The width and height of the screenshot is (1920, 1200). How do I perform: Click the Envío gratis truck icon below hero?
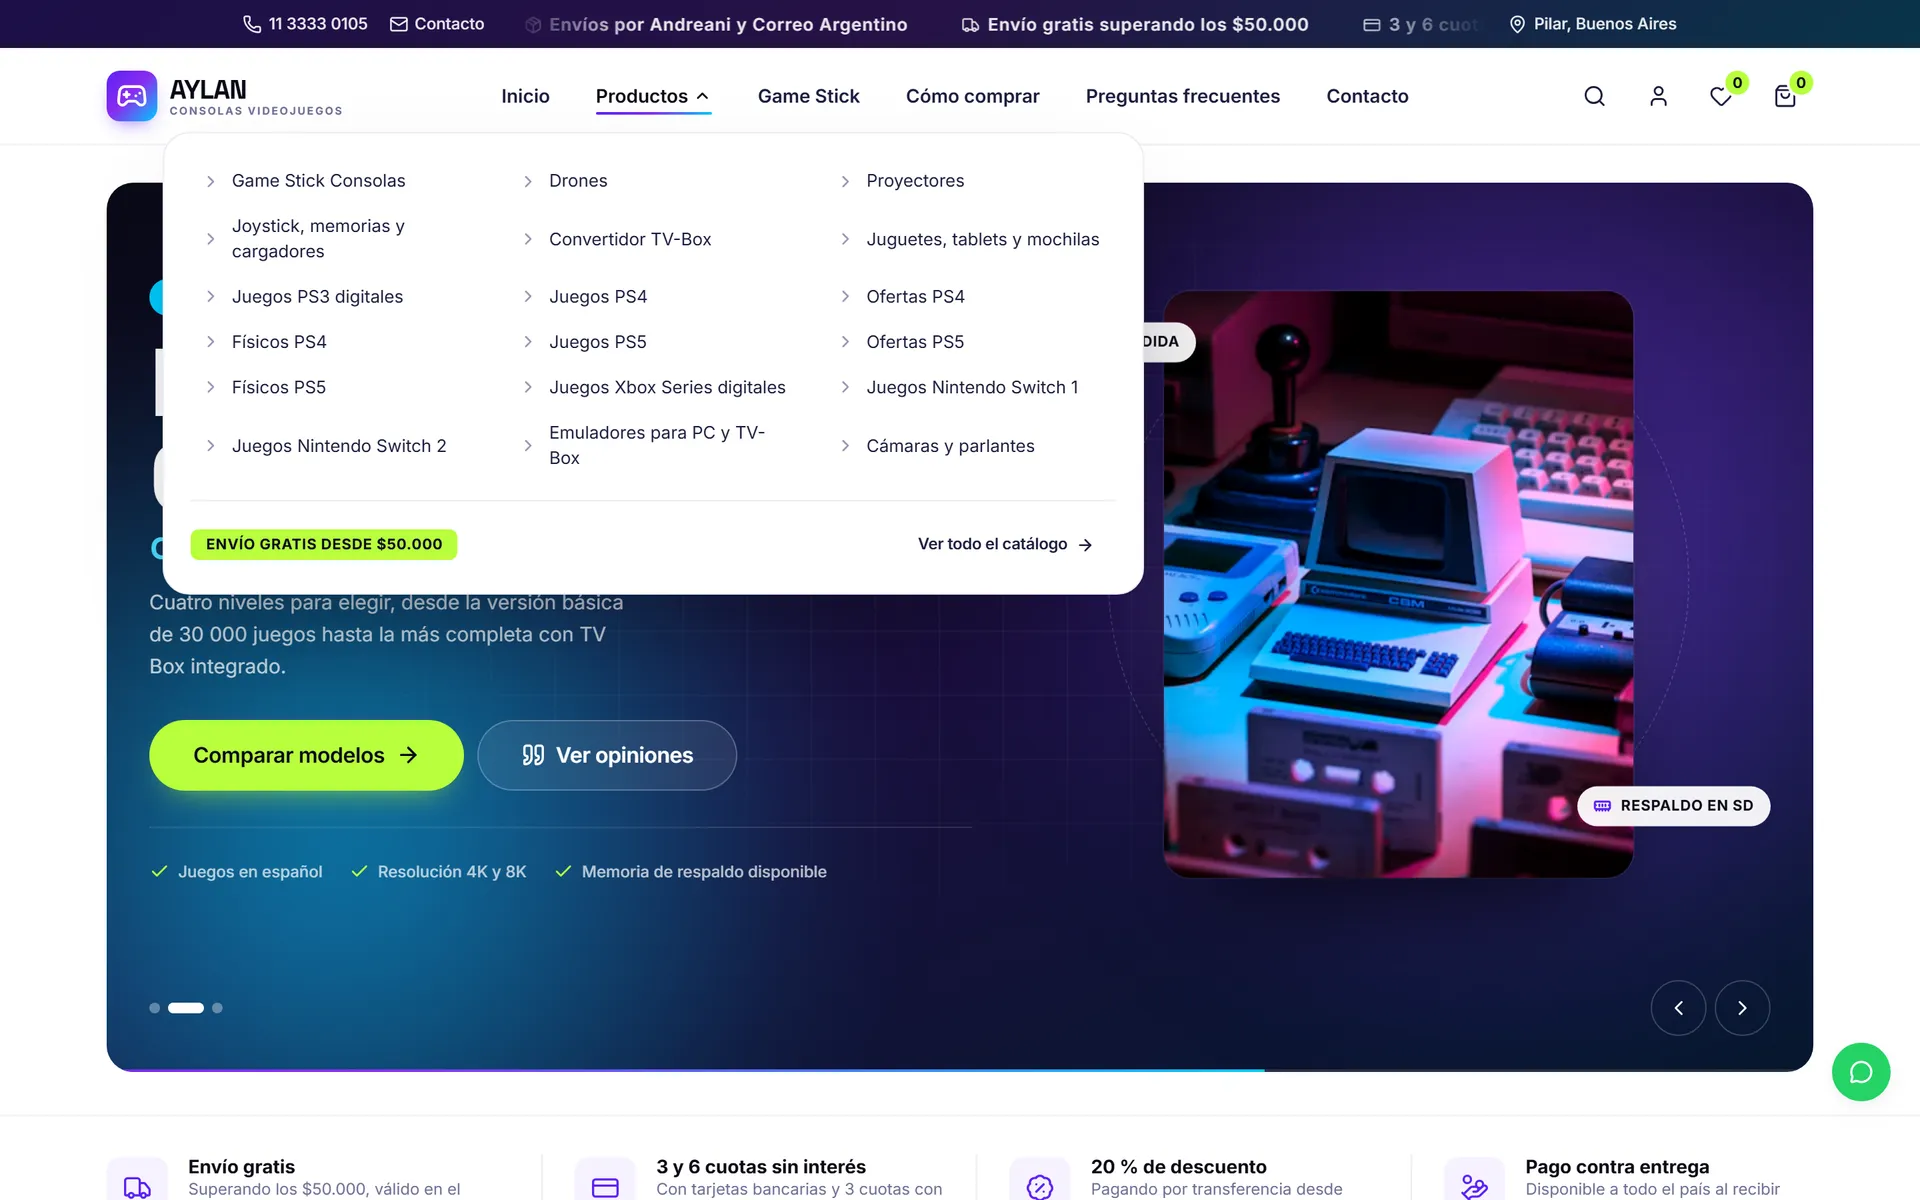click(137, 1185)
